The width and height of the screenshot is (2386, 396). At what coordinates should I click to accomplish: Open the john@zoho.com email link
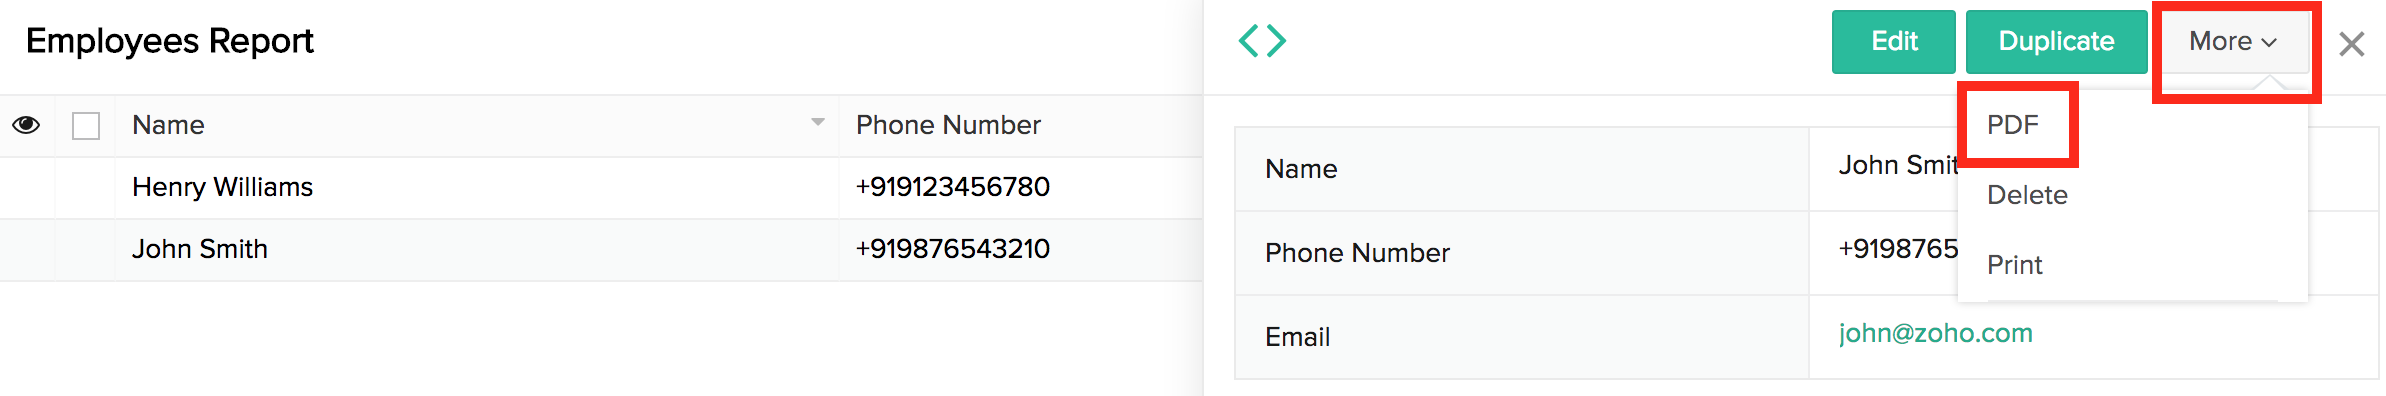(x=1935, y=333)
